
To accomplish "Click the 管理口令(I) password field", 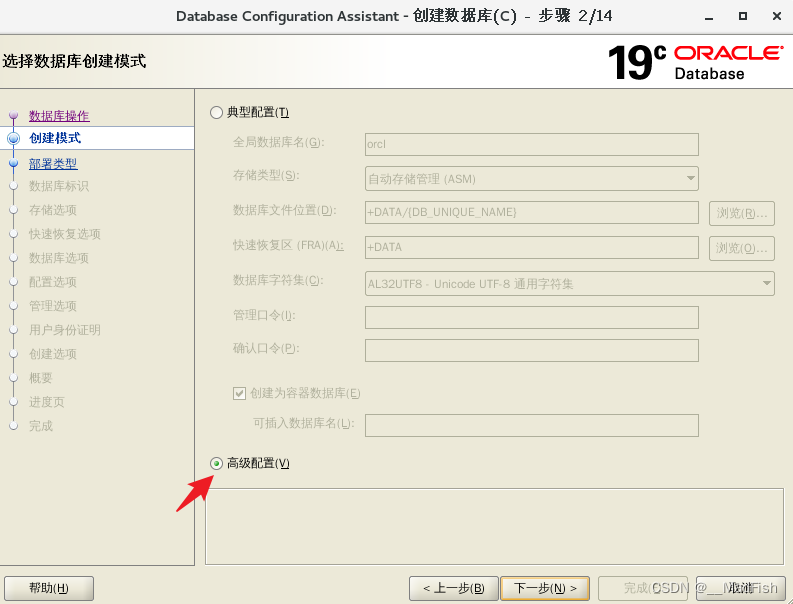I will 532,317.
